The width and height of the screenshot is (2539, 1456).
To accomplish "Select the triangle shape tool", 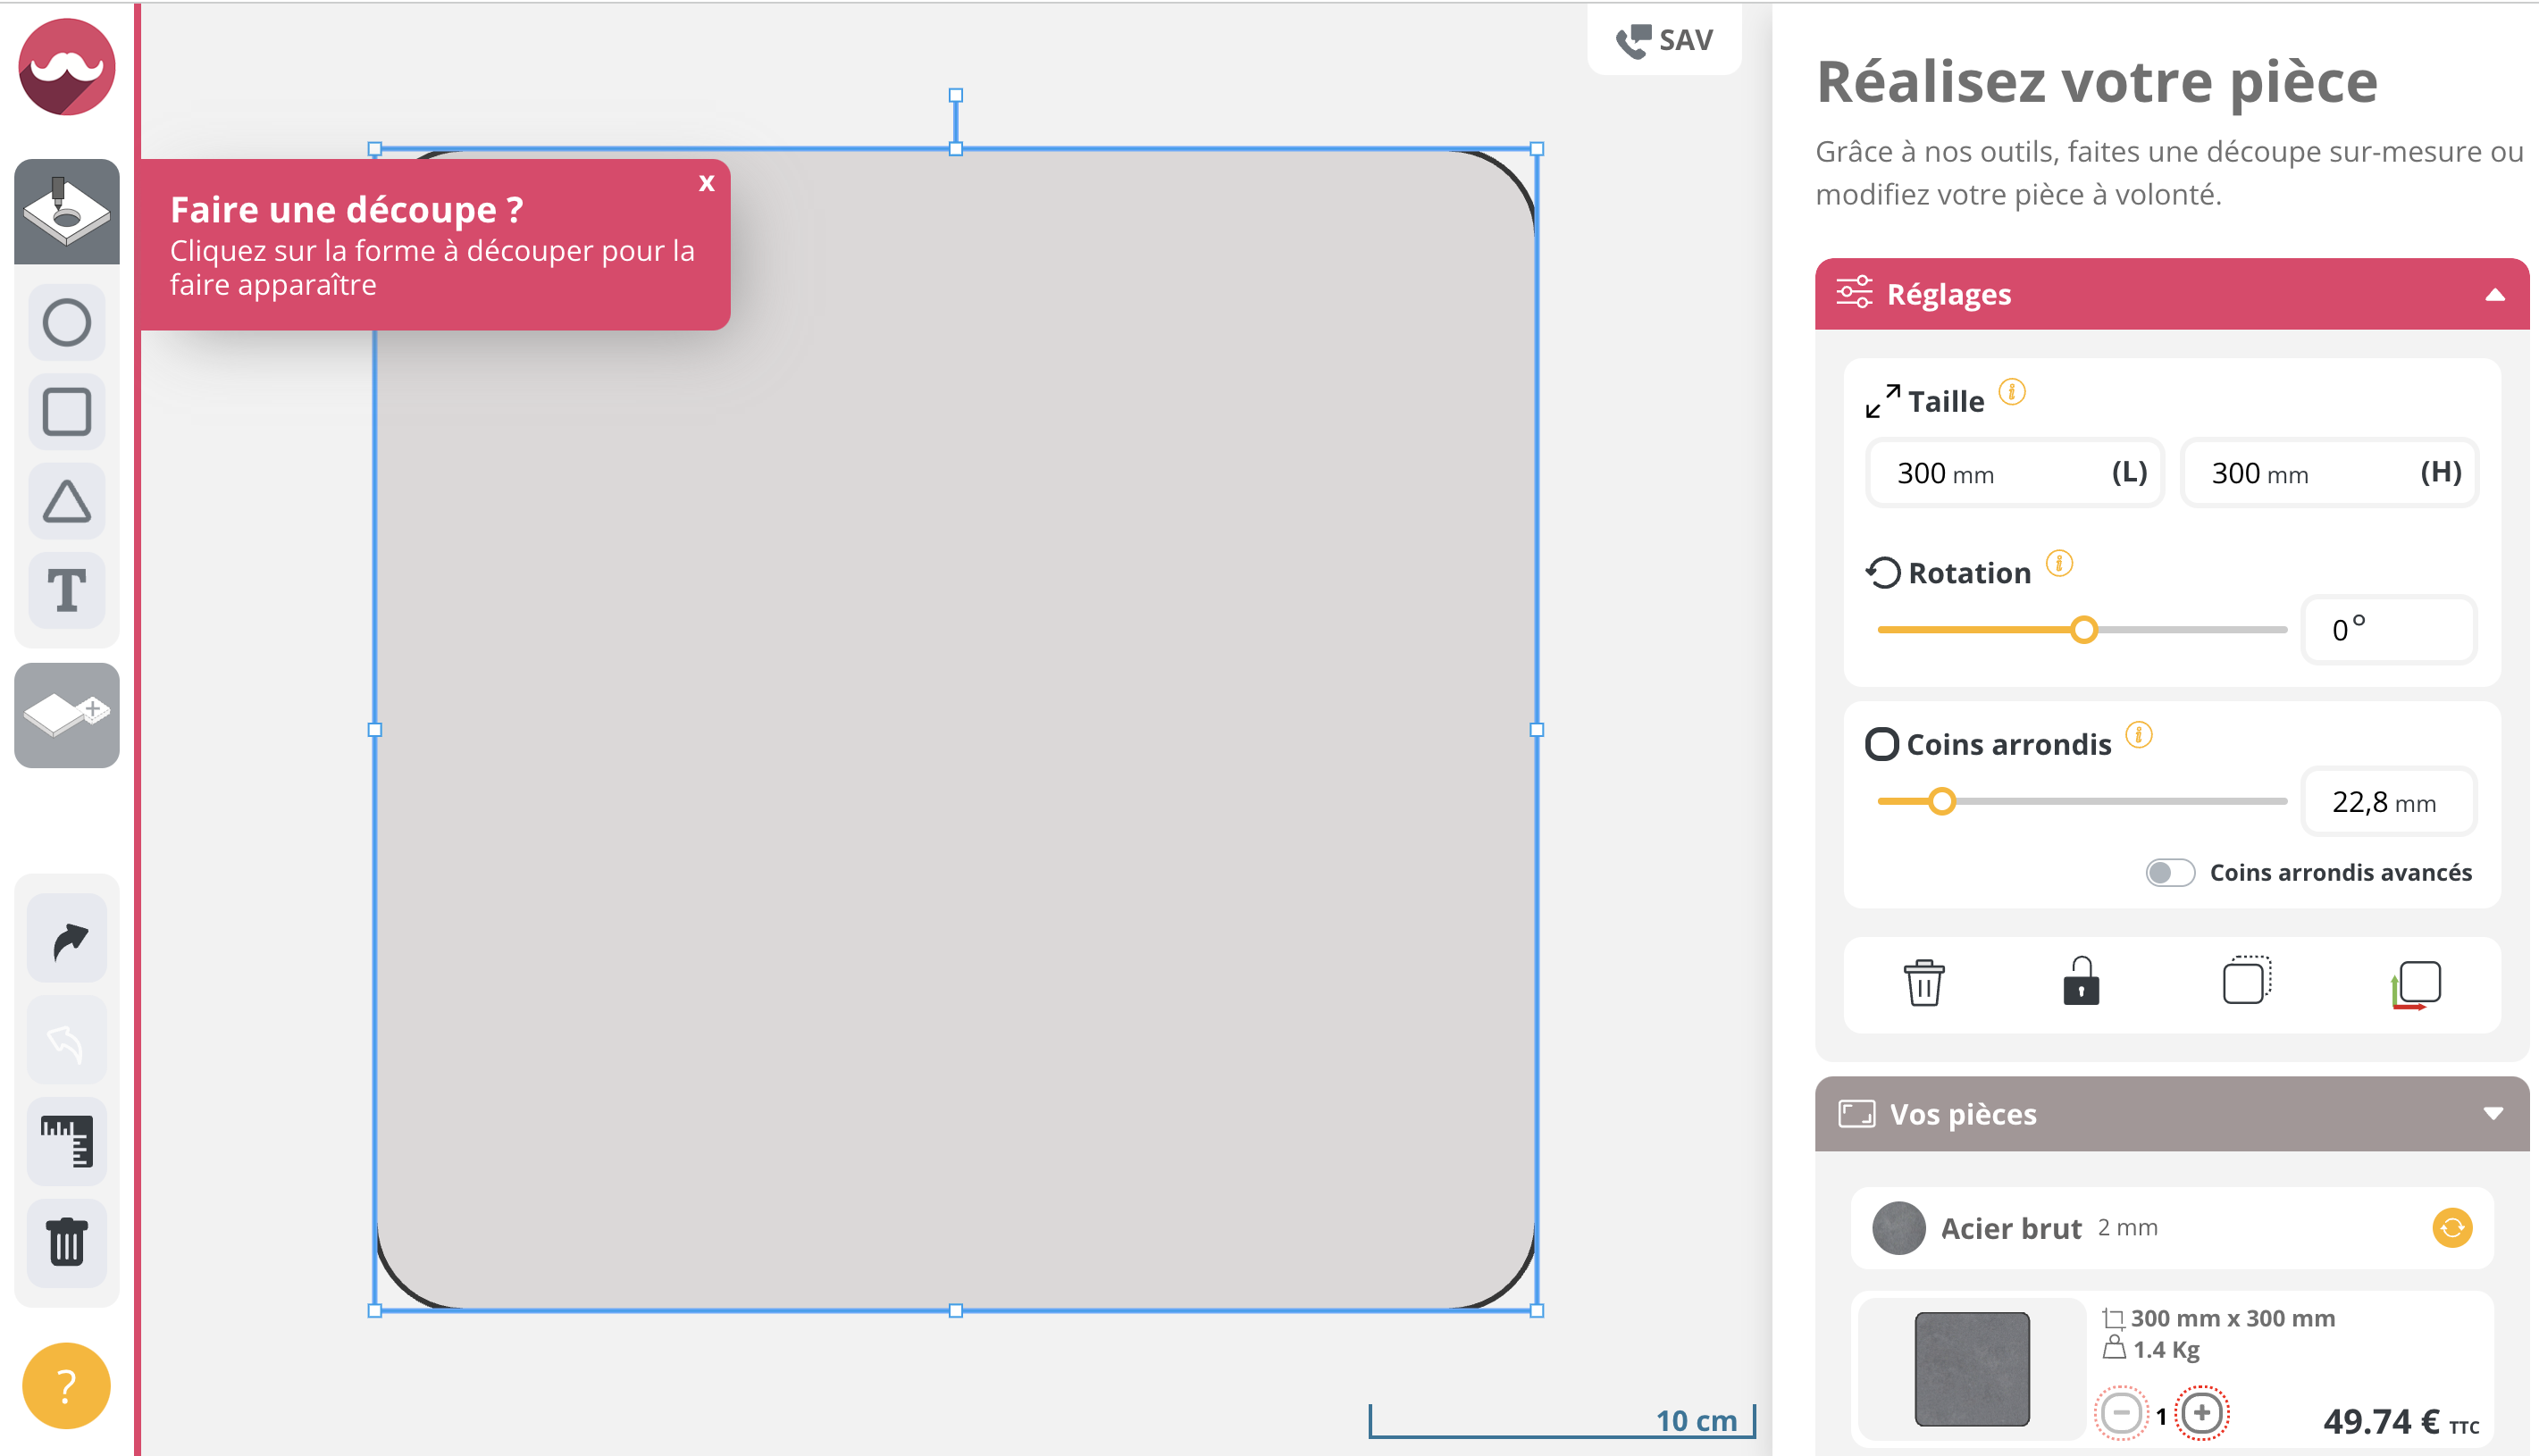I will coord(67,502).
